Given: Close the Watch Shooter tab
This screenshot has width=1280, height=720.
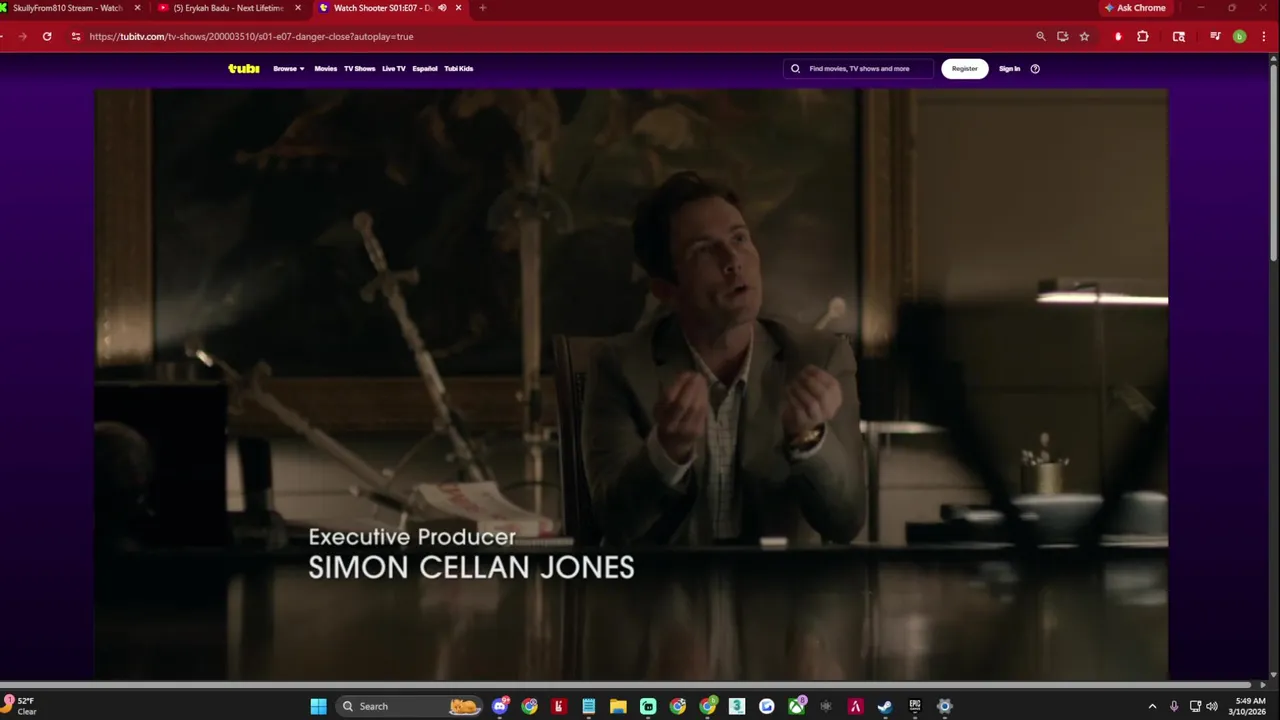Looking at the screenshot, I should (x=459, y=8).
